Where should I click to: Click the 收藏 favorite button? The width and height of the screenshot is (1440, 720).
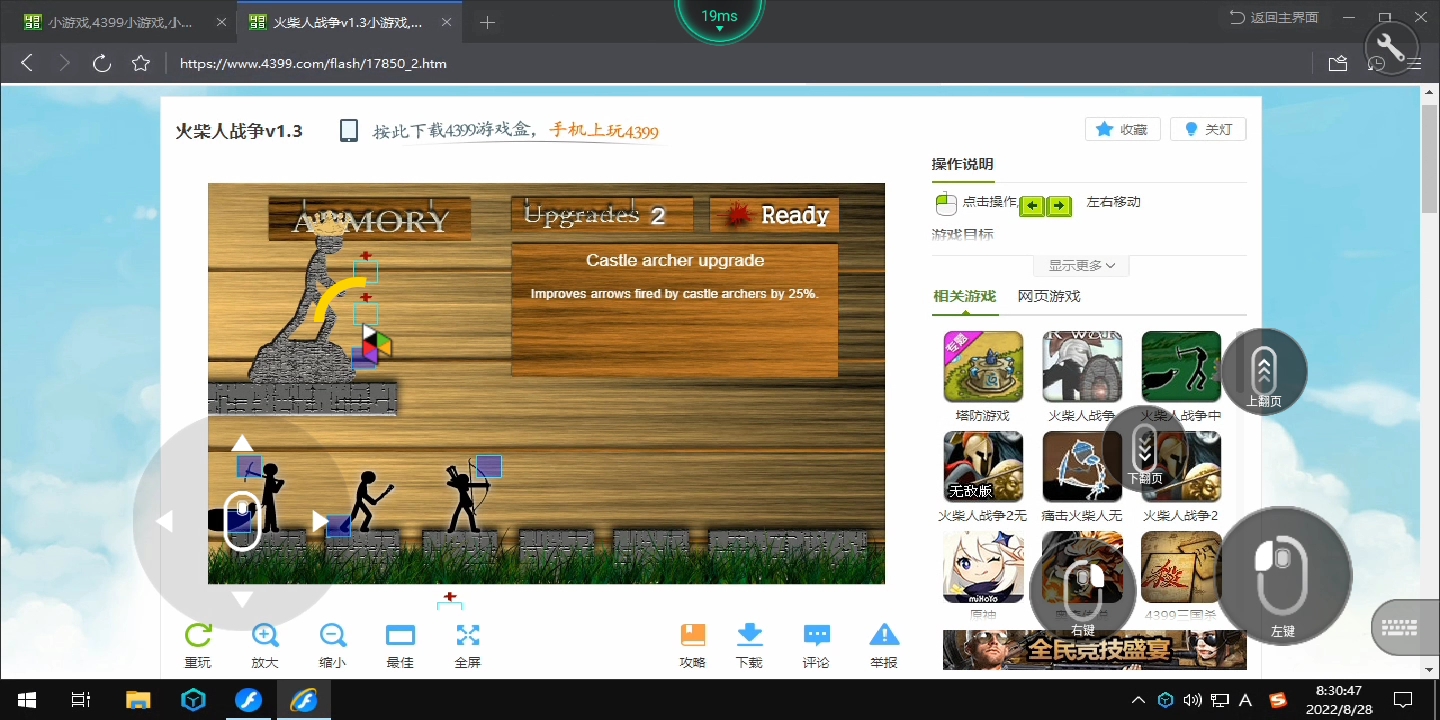(x=1123, y=129)
